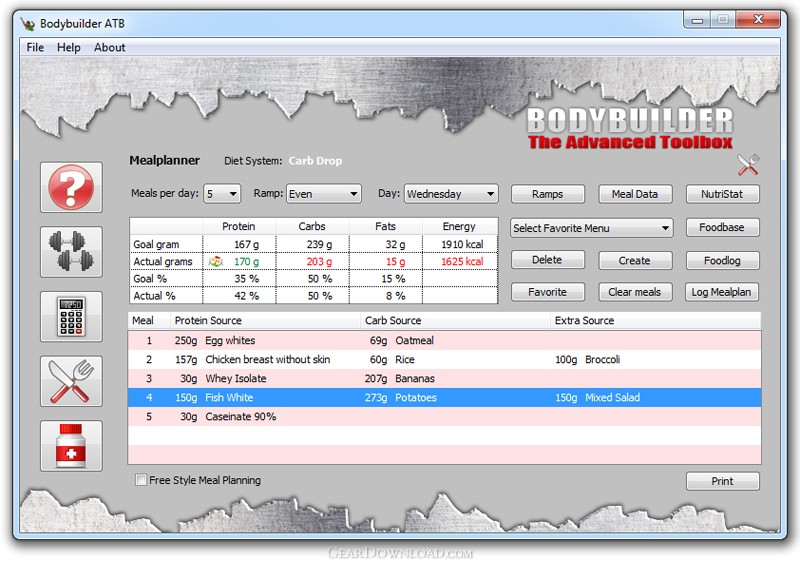Click the Oatmeal carb source entry
Screen dimensions: 800x561
(x=414, y=340)
